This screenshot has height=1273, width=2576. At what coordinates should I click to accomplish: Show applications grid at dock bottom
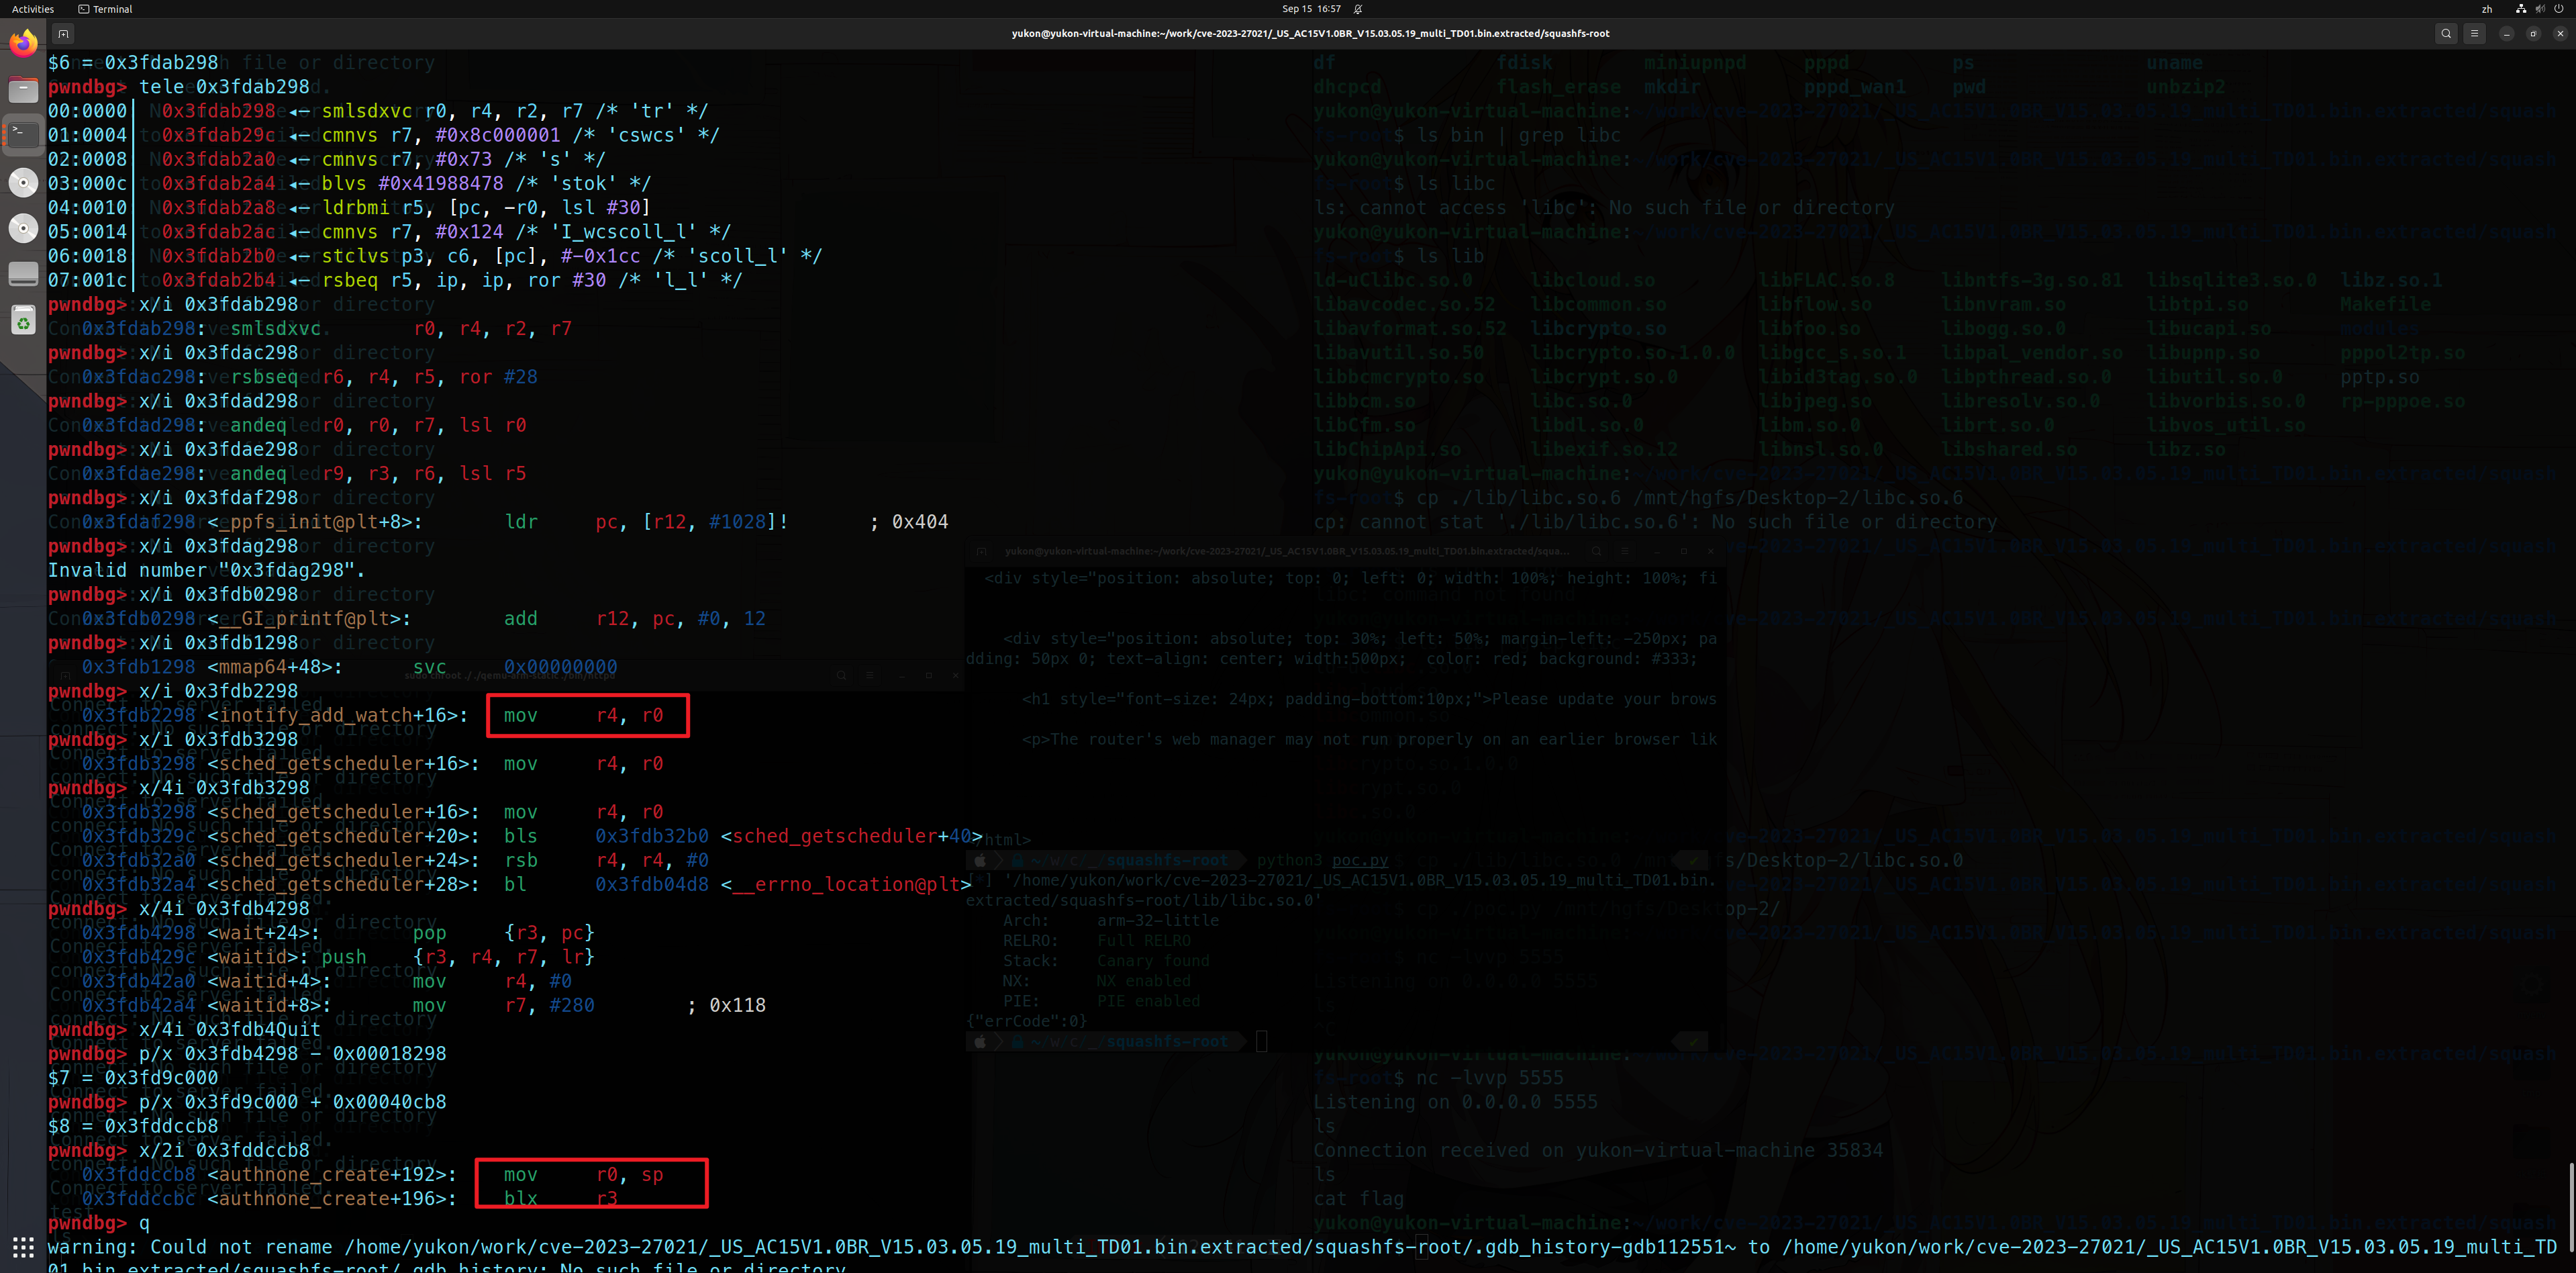coord(23,1246)
